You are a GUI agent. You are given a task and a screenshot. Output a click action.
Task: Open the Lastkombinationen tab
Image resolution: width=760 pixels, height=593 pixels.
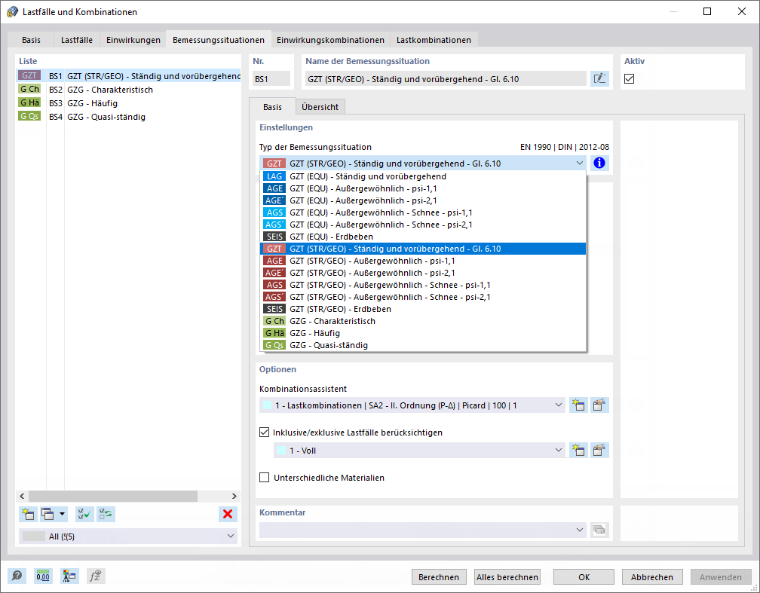pyautogui.click(x=434, y=40)
